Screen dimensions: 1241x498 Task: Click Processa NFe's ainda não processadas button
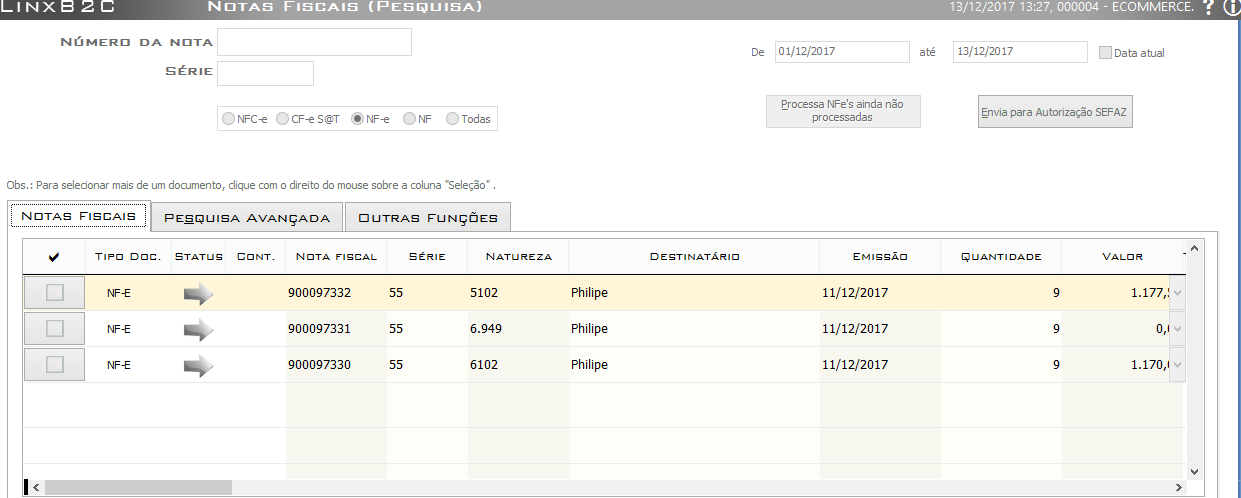pyautogui.click(x=843, y=111)
